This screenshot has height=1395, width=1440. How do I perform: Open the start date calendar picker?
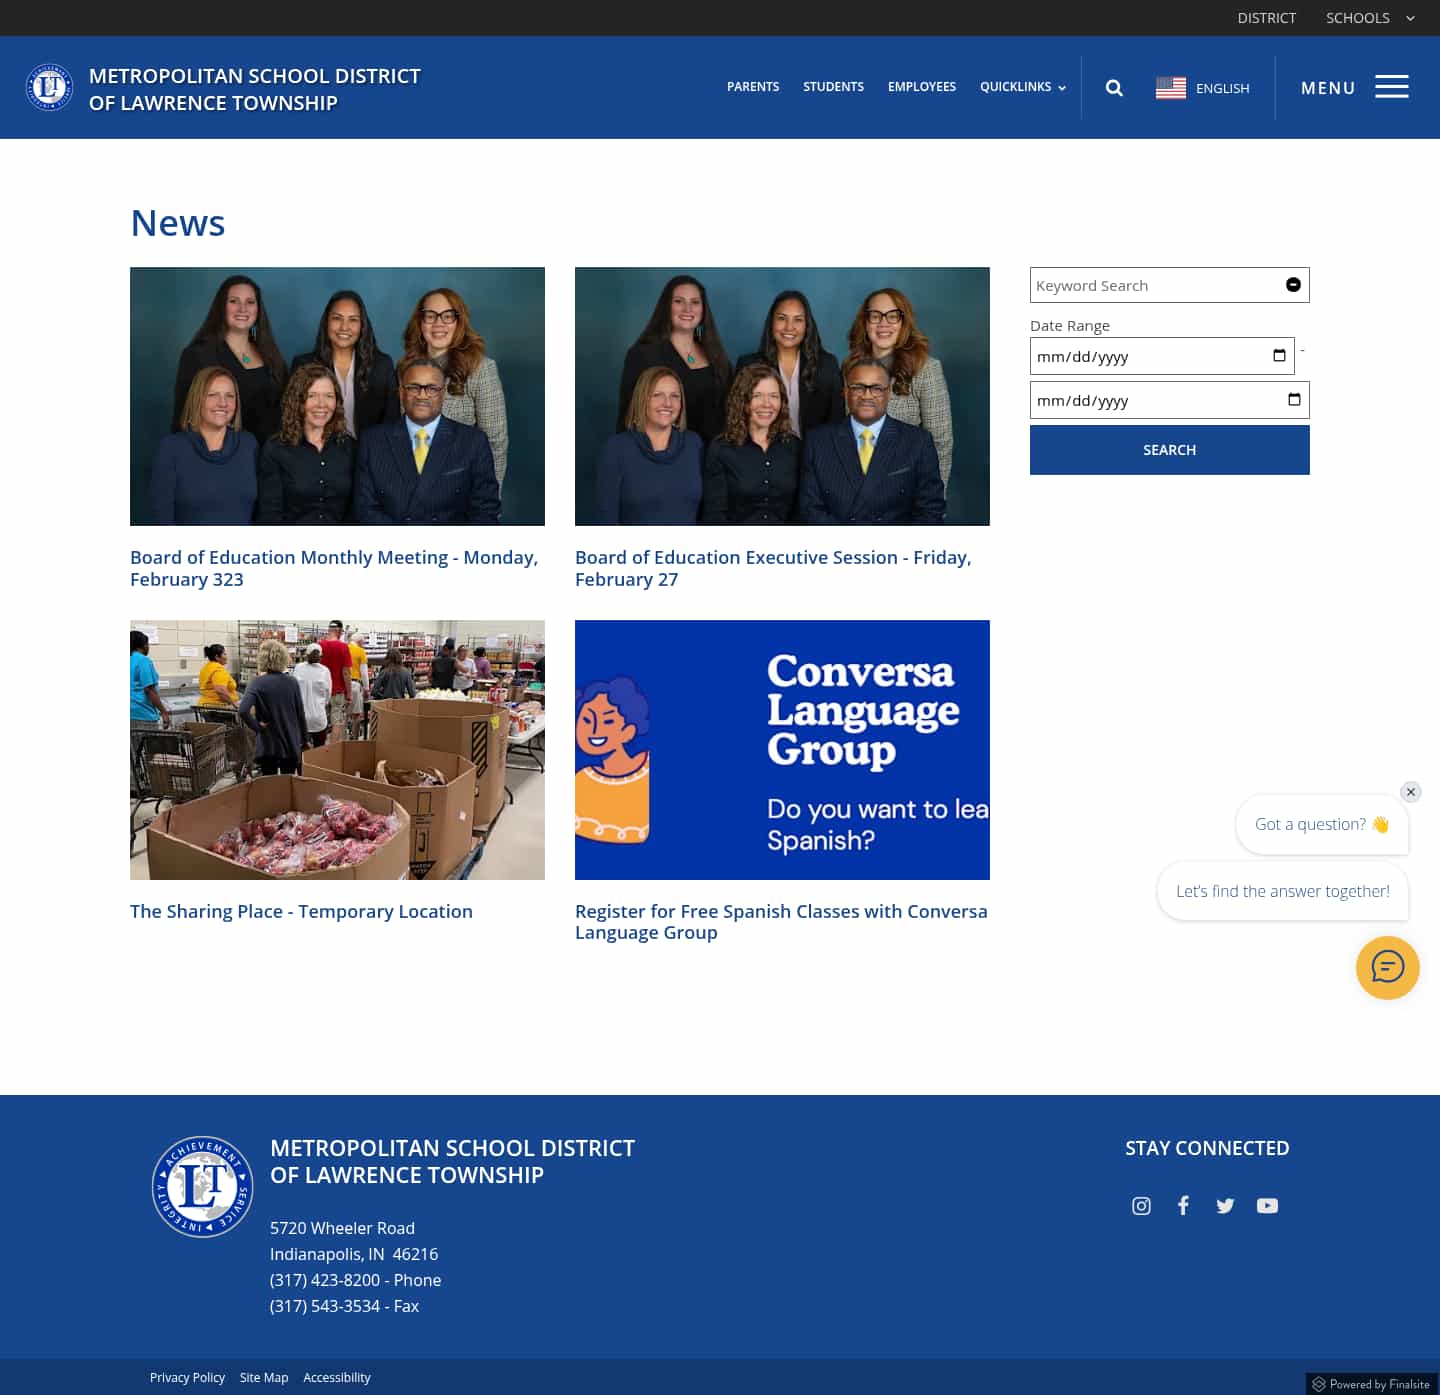[x=1278, y=355]
